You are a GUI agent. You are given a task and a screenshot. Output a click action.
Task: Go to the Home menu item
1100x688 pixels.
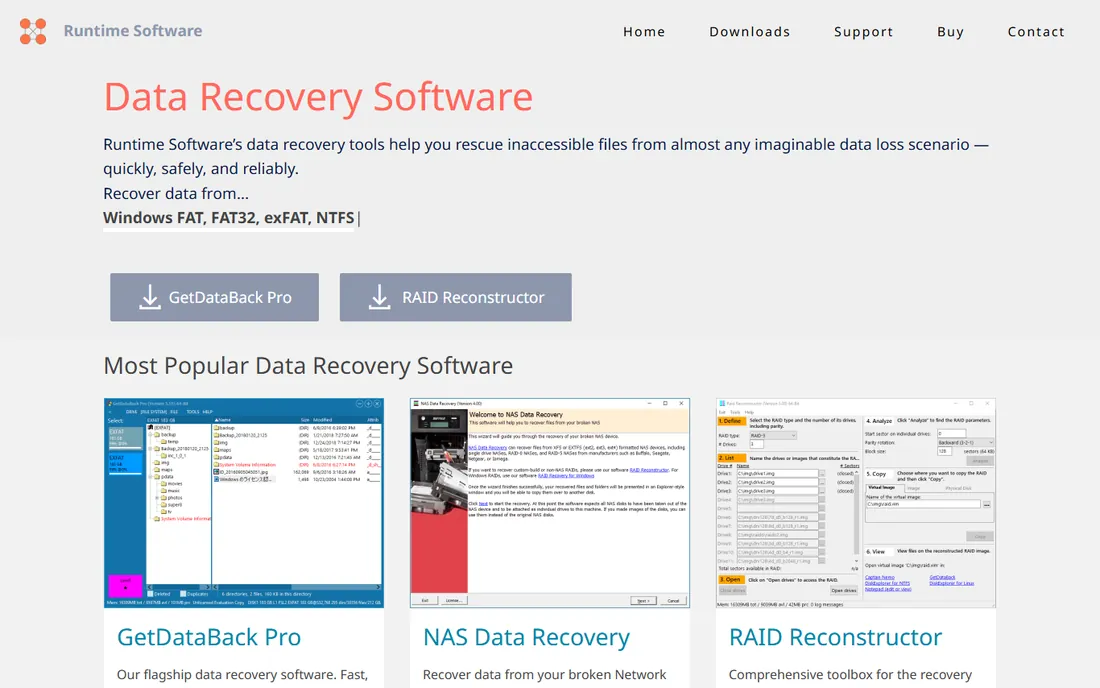tap(644, 32)
